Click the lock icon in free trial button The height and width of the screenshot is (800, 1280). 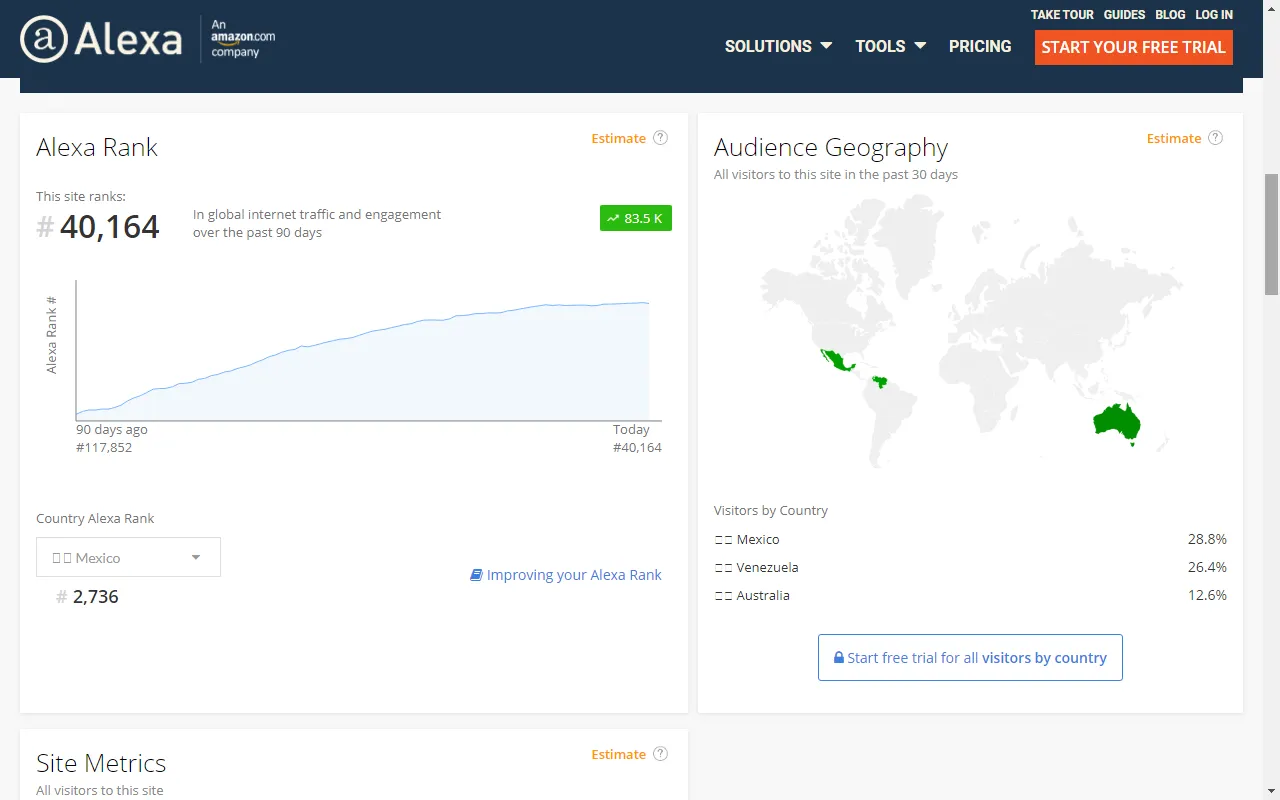coord(839,658)
